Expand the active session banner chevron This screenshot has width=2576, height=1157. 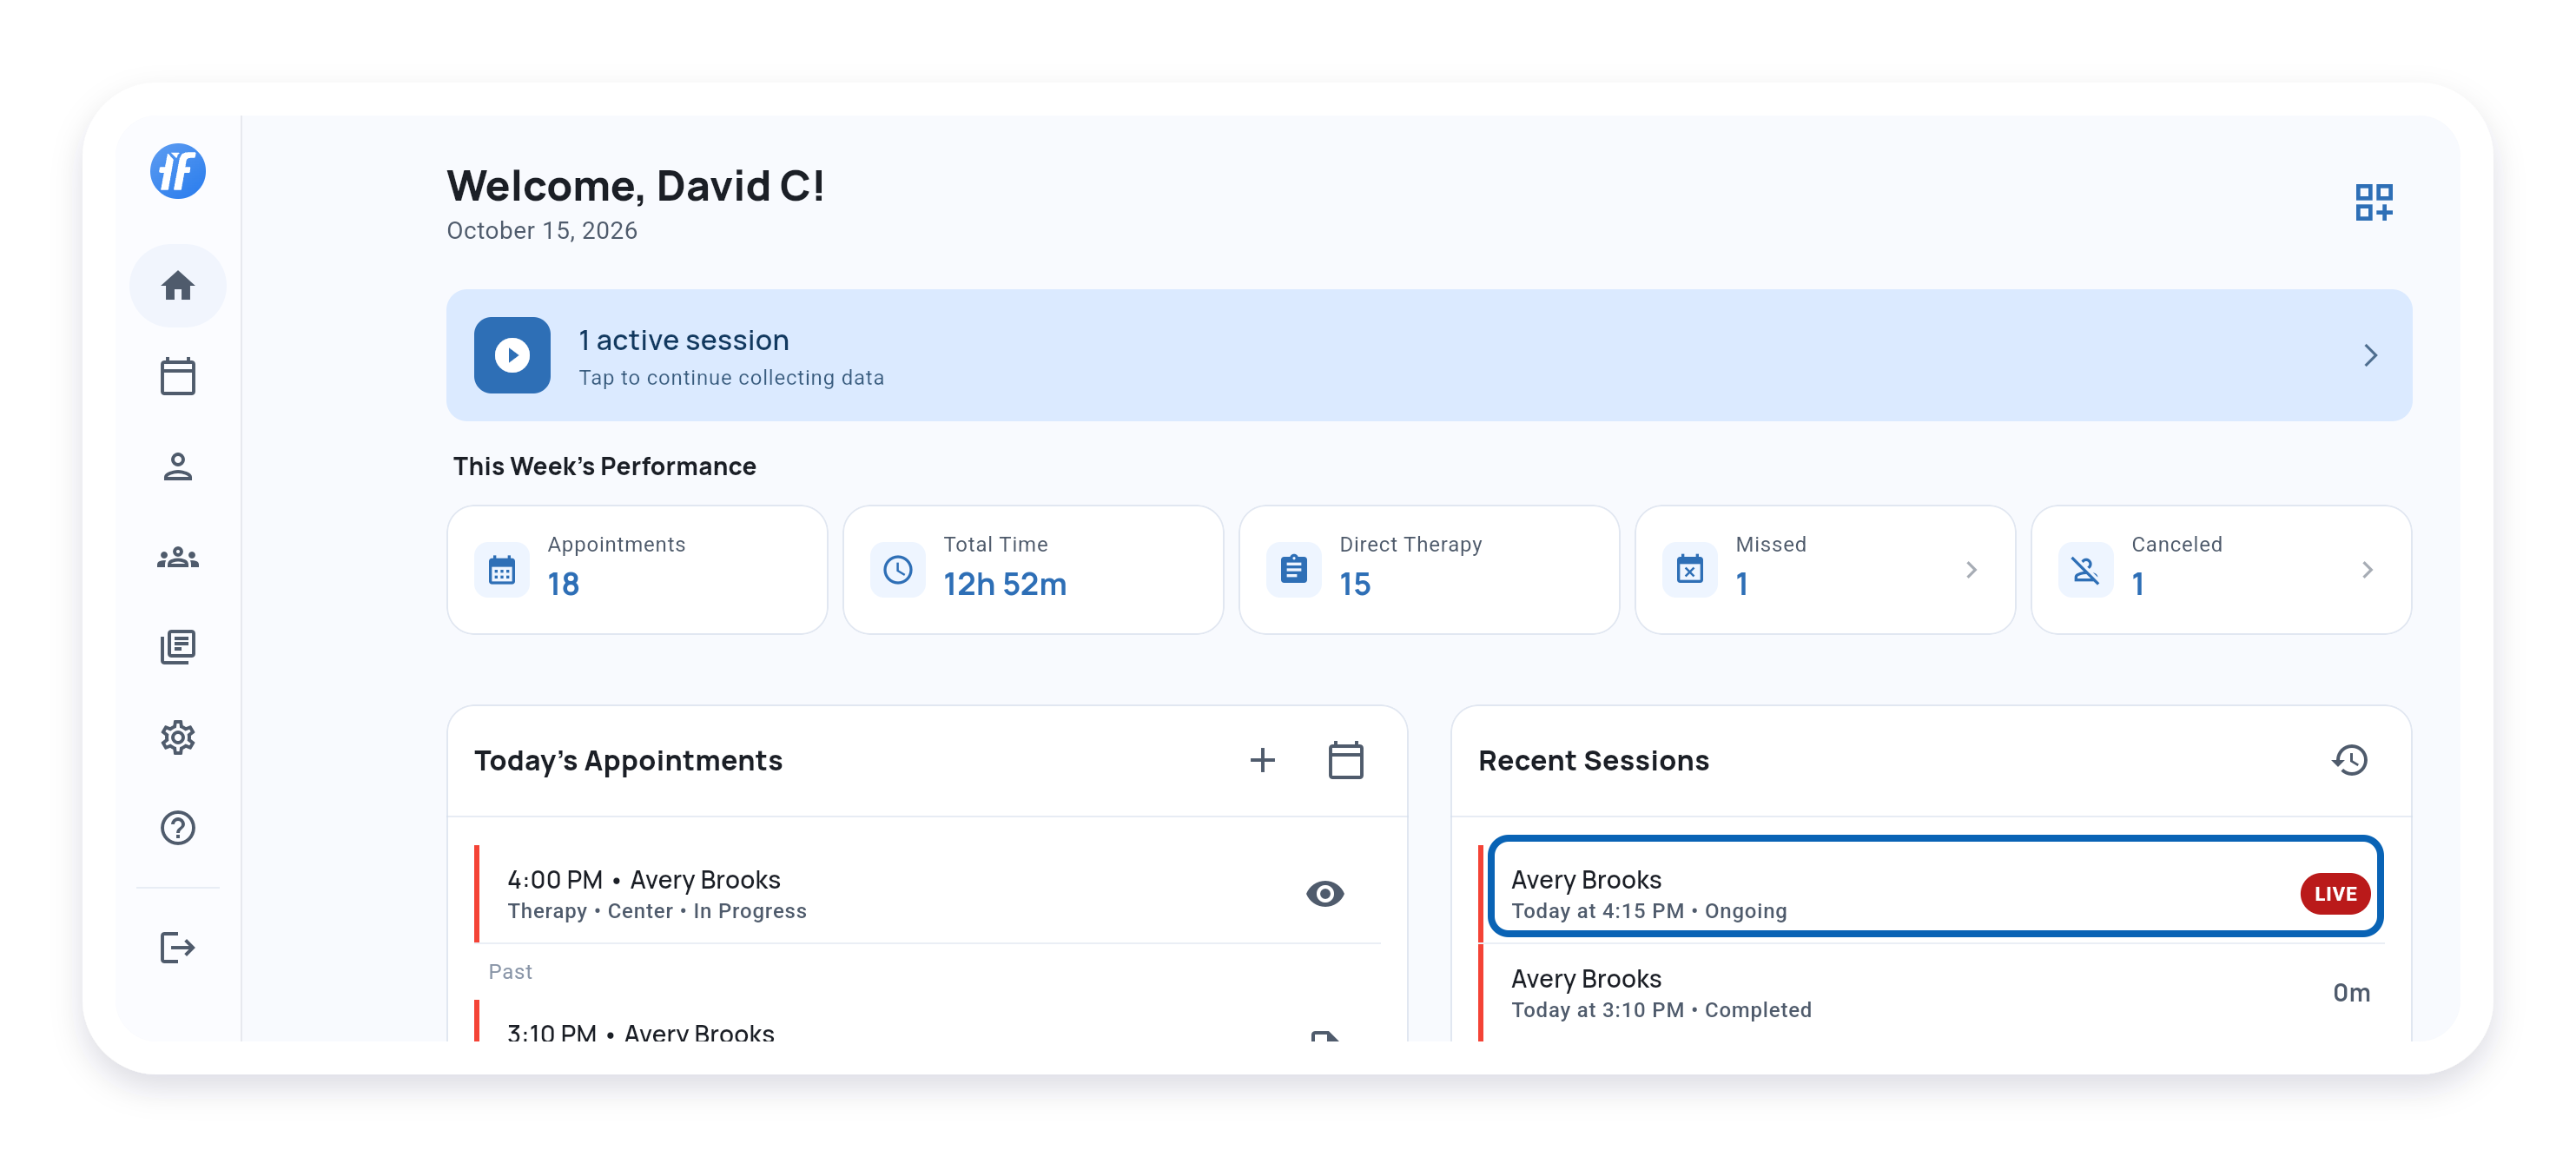pyautogui.click(x=2369, y=355)
